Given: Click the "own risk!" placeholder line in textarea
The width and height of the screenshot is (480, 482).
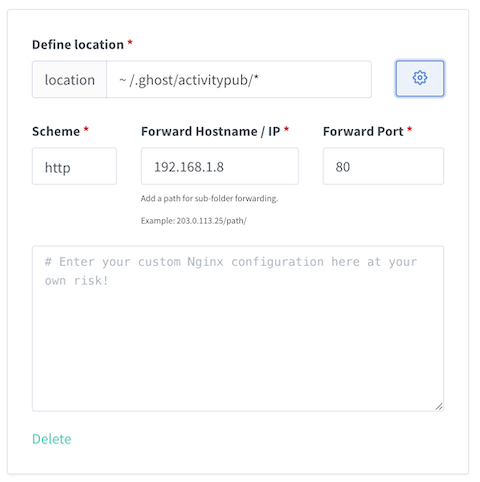Looking at the screenshot, I should coord(76,281).
